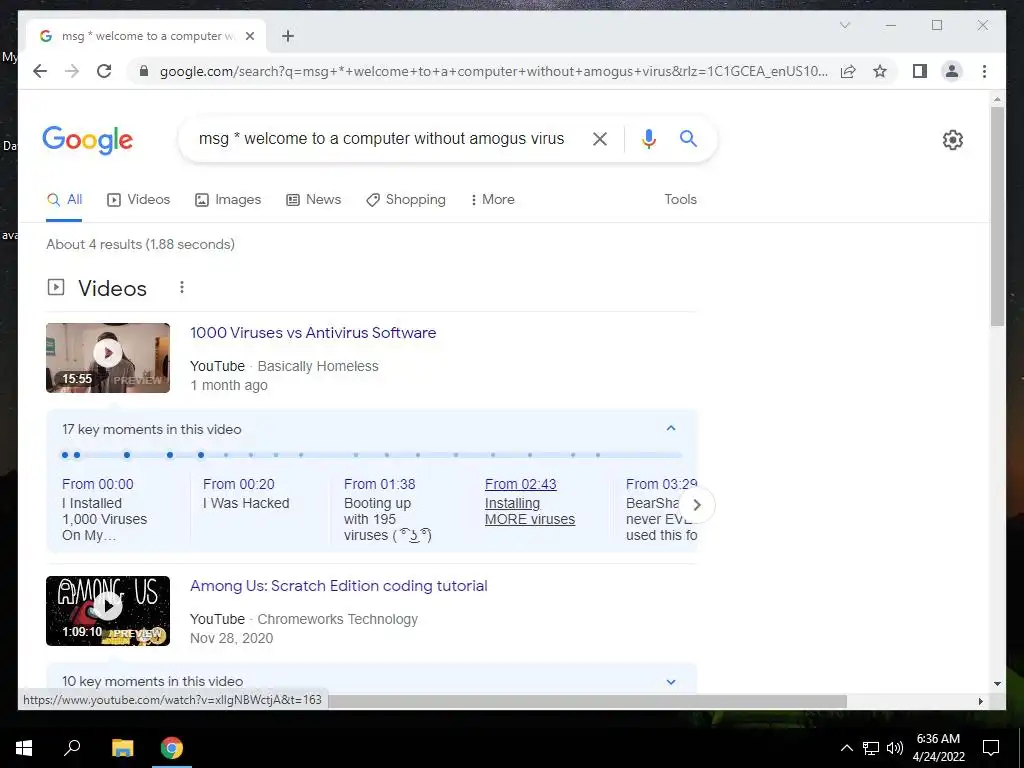Click the forward navigation arrow
Image resolution: width=1024 pixels, height=768 pixels.
coord(72,71)
